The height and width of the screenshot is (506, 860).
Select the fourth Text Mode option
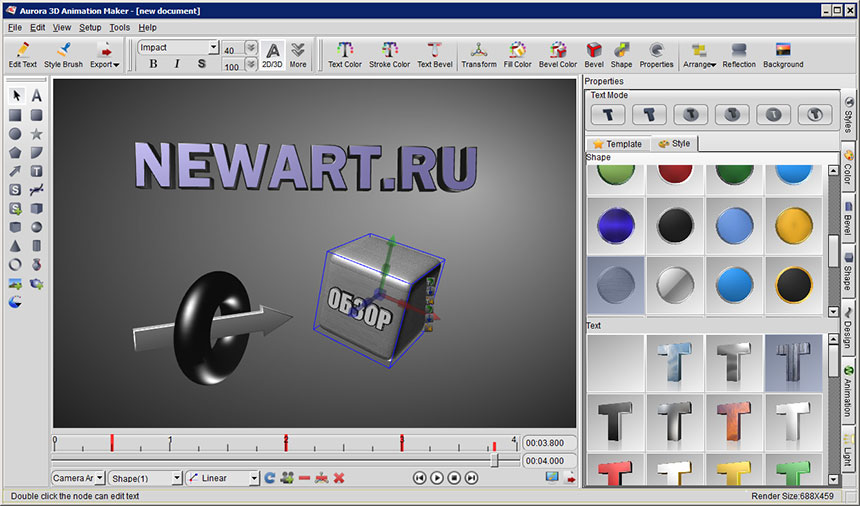click(x=732, y=115)
